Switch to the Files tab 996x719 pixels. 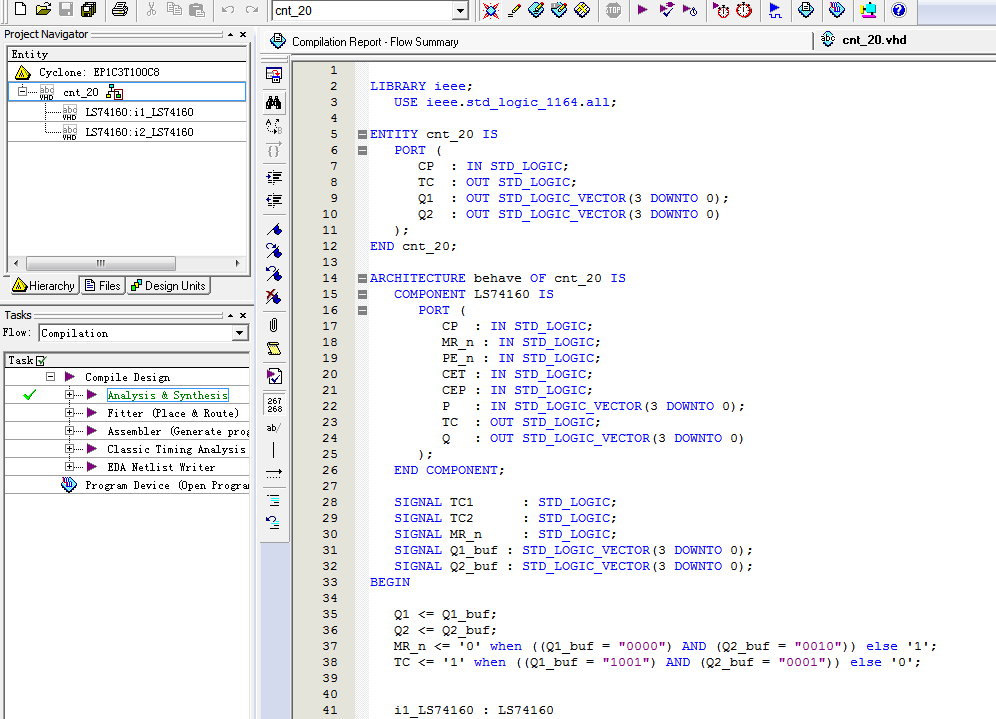pos(102,286)
